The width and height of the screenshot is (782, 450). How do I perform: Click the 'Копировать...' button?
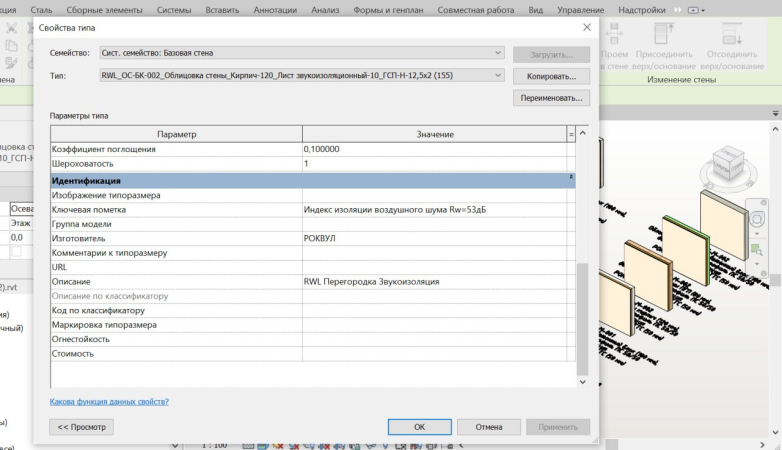tap(551, 76)
